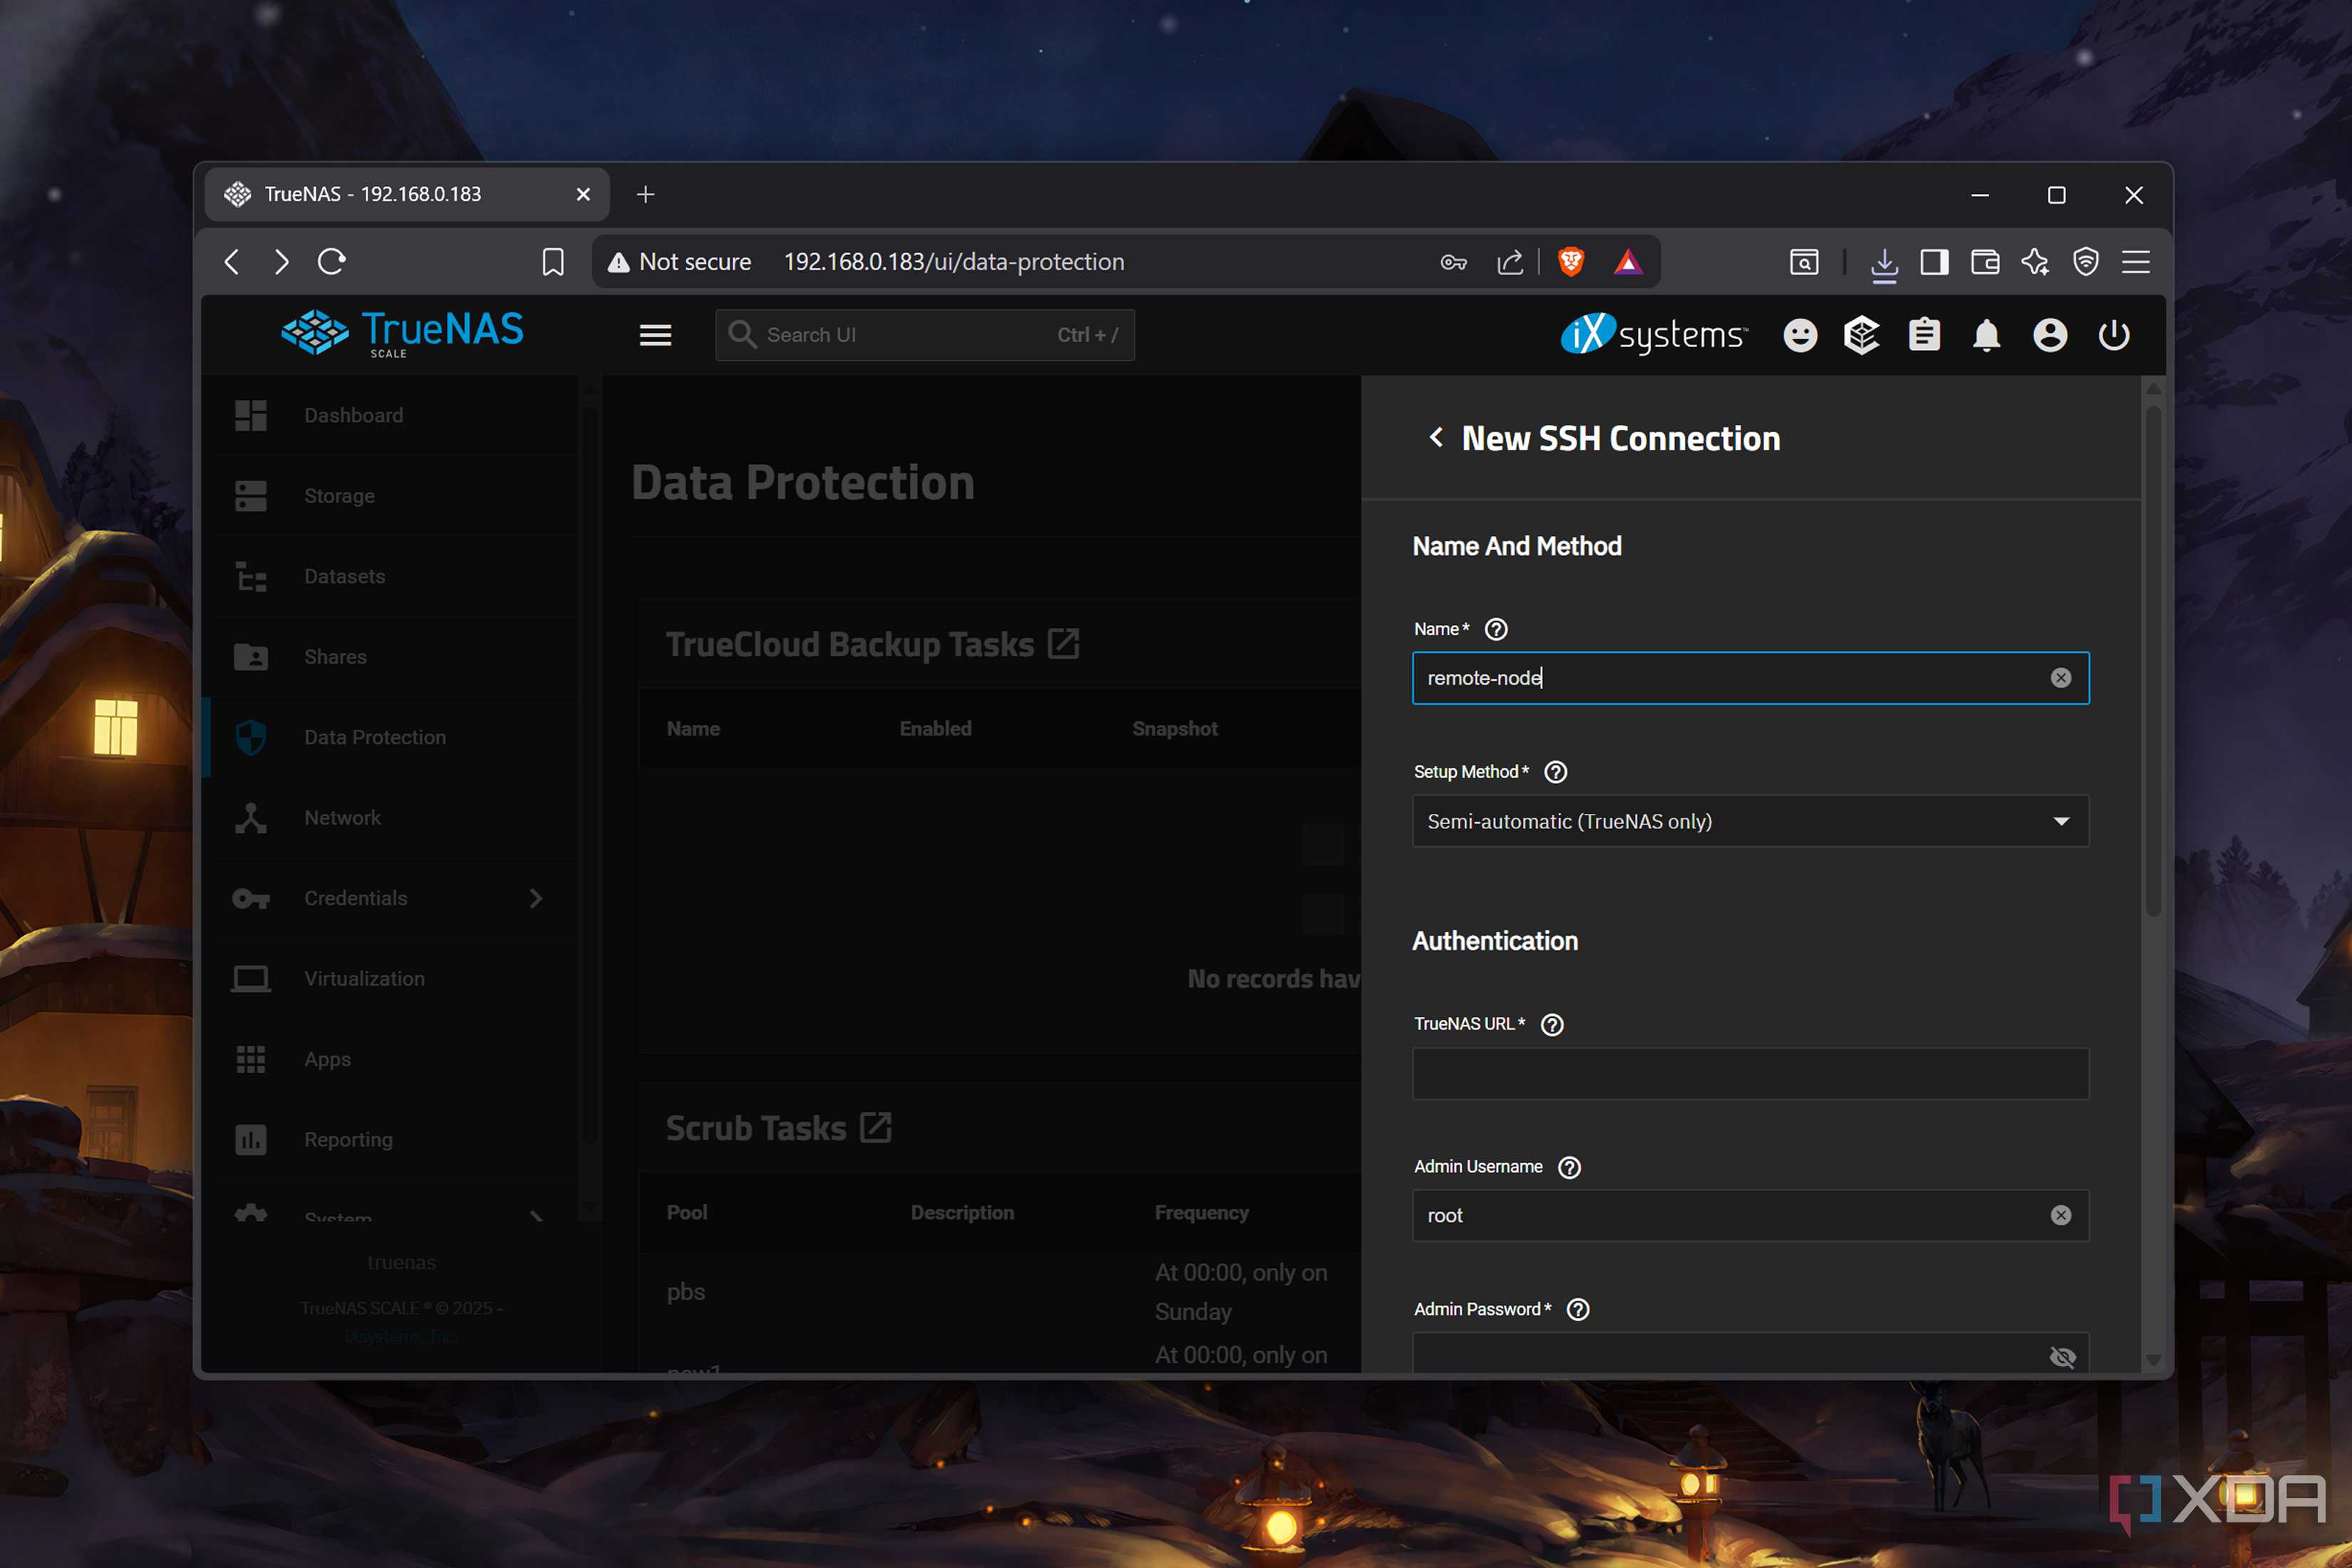Go back from New SSH Connection
Image resolution: width=2352 pixels, height=1568 pixels.
point(1436,438)
